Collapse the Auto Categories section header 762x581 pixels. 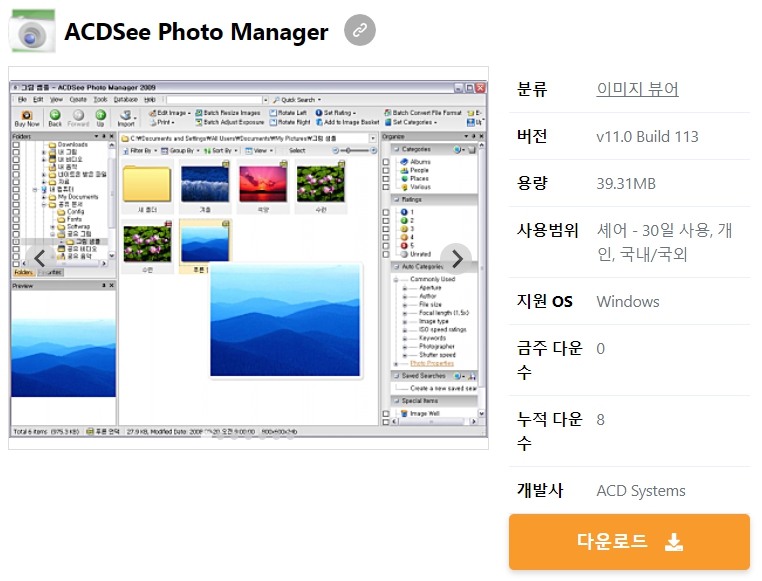tap(434, 267)
